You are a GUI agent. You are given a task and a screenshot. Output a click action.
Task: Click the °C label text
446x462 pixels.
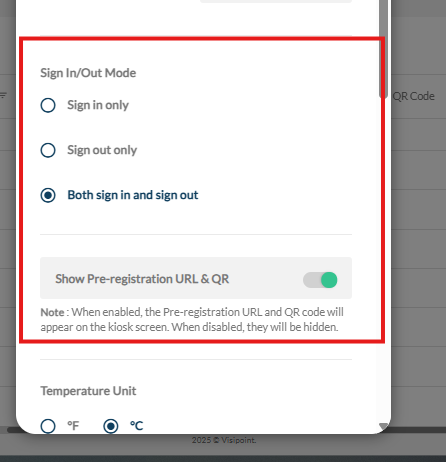point(136,426)
